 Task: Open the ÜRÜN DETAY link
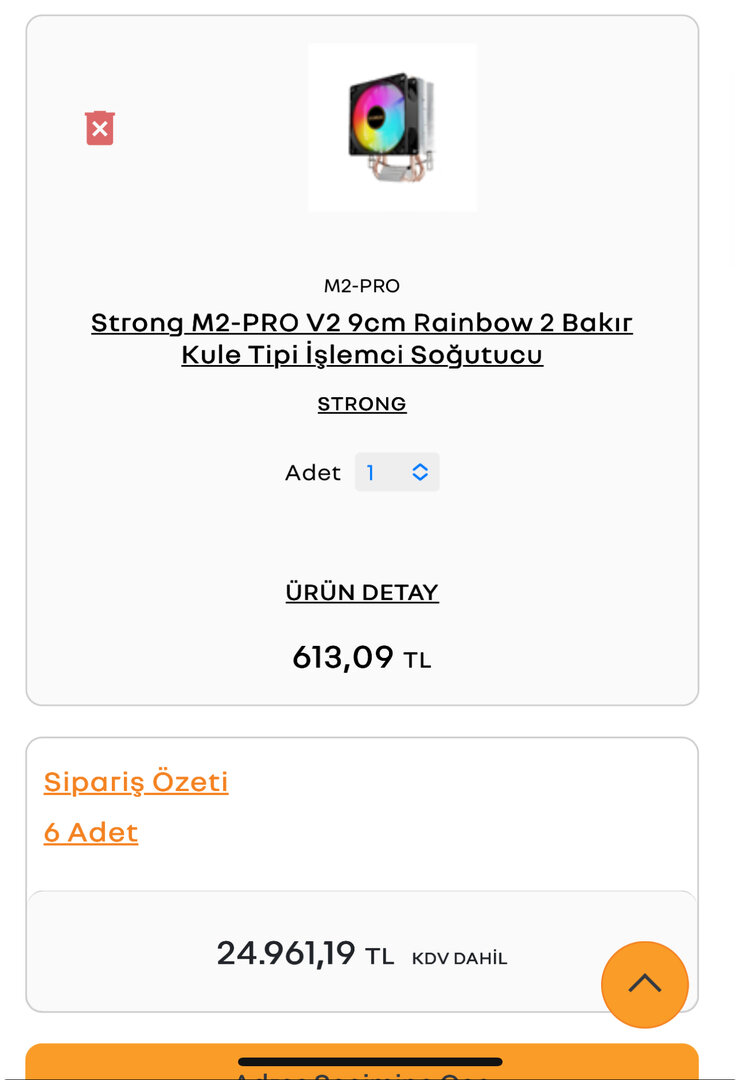pos(362,592)
